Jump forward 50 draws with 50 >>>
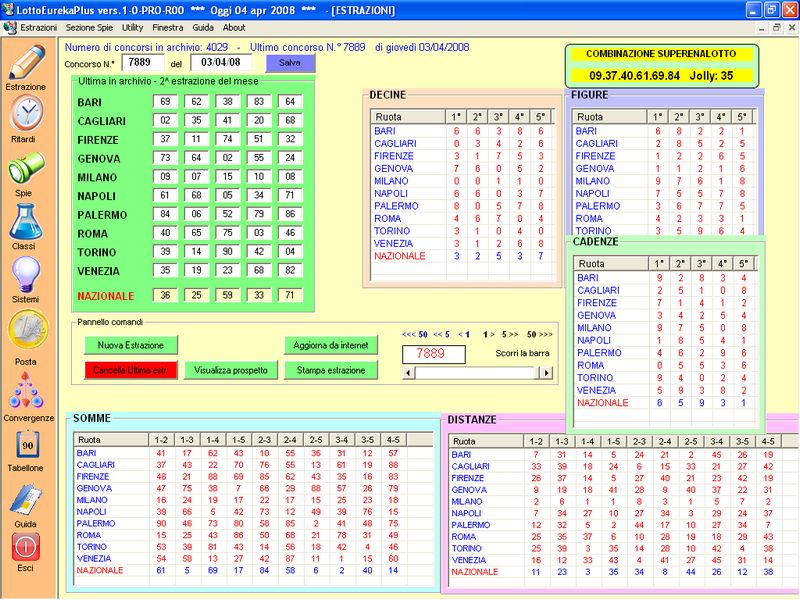The image size is (800, 600). 539,335
